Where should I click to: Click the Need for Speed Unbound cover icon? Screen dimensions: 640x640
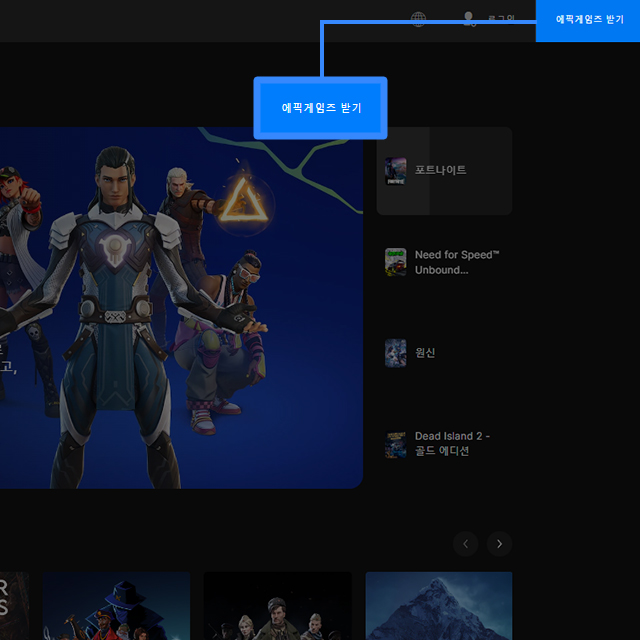[x=396, y=262]
